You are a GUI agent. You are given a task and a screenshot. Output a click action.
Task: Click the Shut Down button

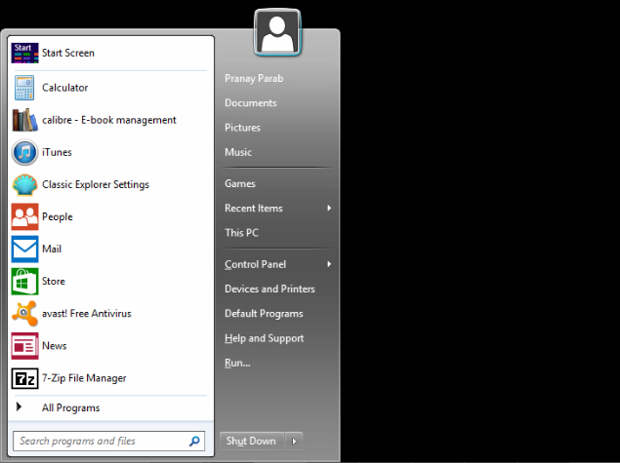click(251, 441)
